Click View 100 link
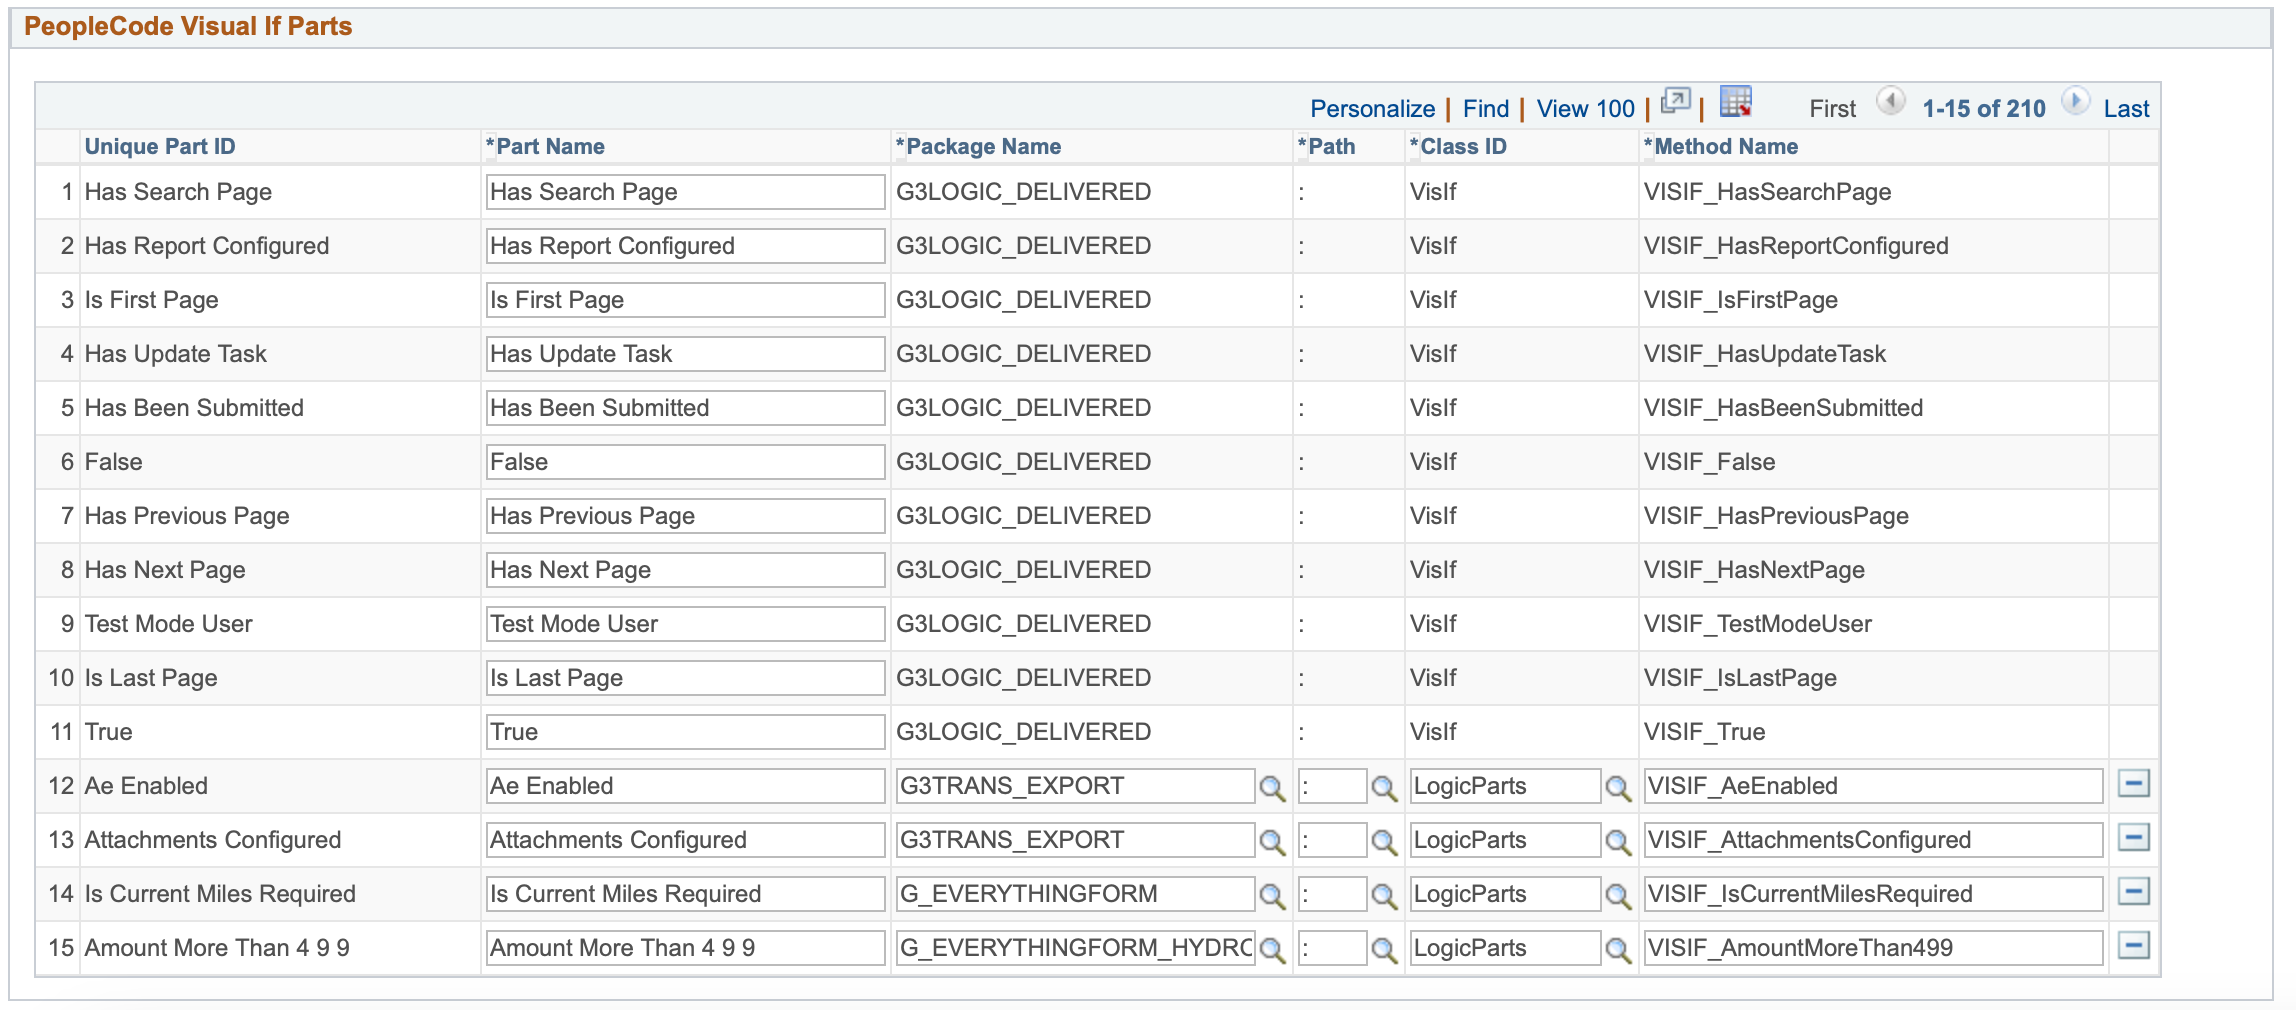The width and height of the screenshot is (2296, 1010). click(x=1585, y=109)
